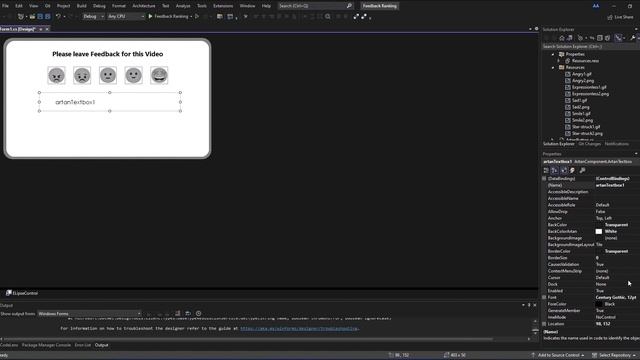640x360 pixels.
Task: Select Angry2.png in Solution Explorer
Action: point(582,80)
